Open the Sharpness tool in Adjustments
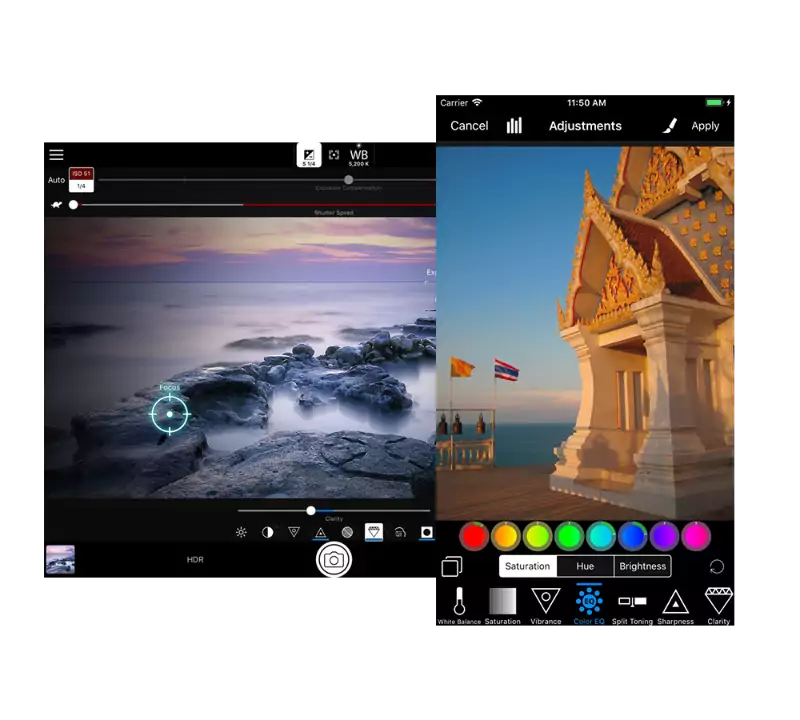The image size is (800, 720). click(x=676, y=605)
